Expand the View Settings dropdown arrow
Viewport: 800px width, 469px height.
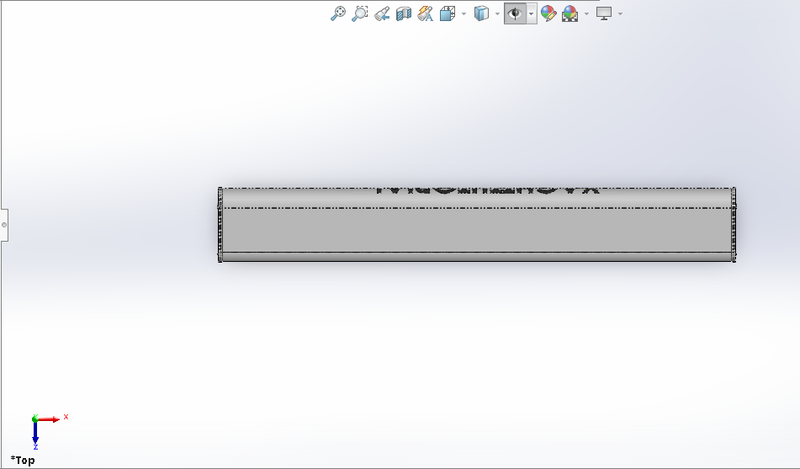coord(620,14)
